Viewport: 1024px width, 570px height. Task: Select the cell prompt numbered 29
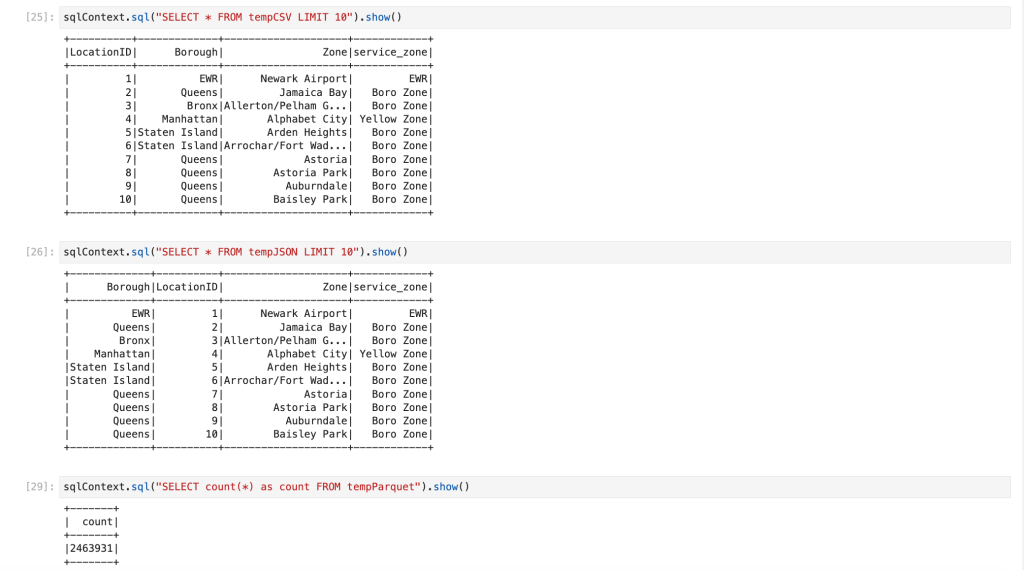(40, 487)
